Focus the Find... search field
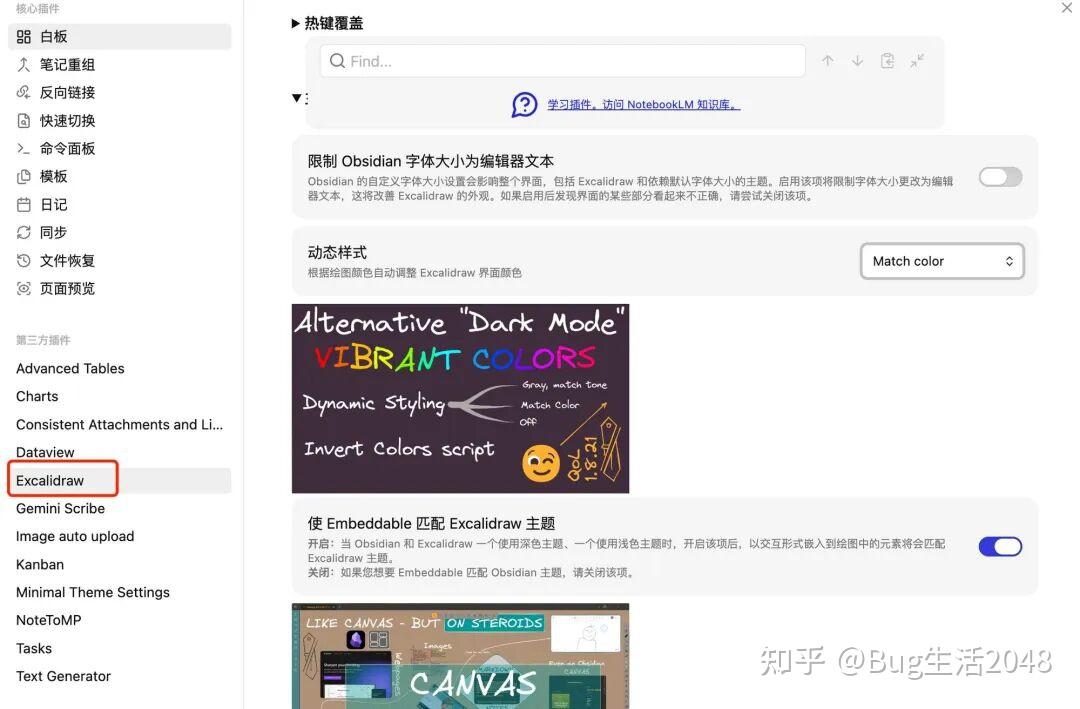The image size is (1080, 709). [x=563, y=61]
